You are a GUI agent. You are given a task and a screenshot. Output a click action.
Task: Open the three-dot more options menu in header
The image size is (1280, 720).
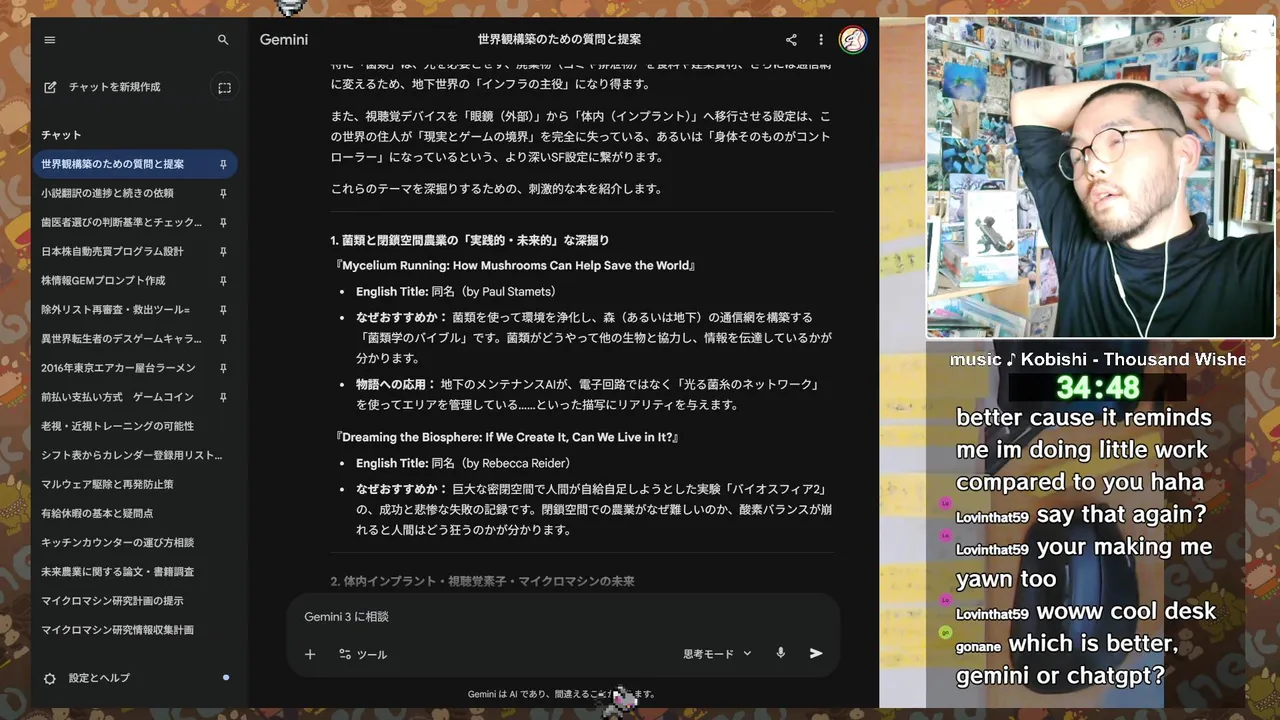[x=821, y=40]
